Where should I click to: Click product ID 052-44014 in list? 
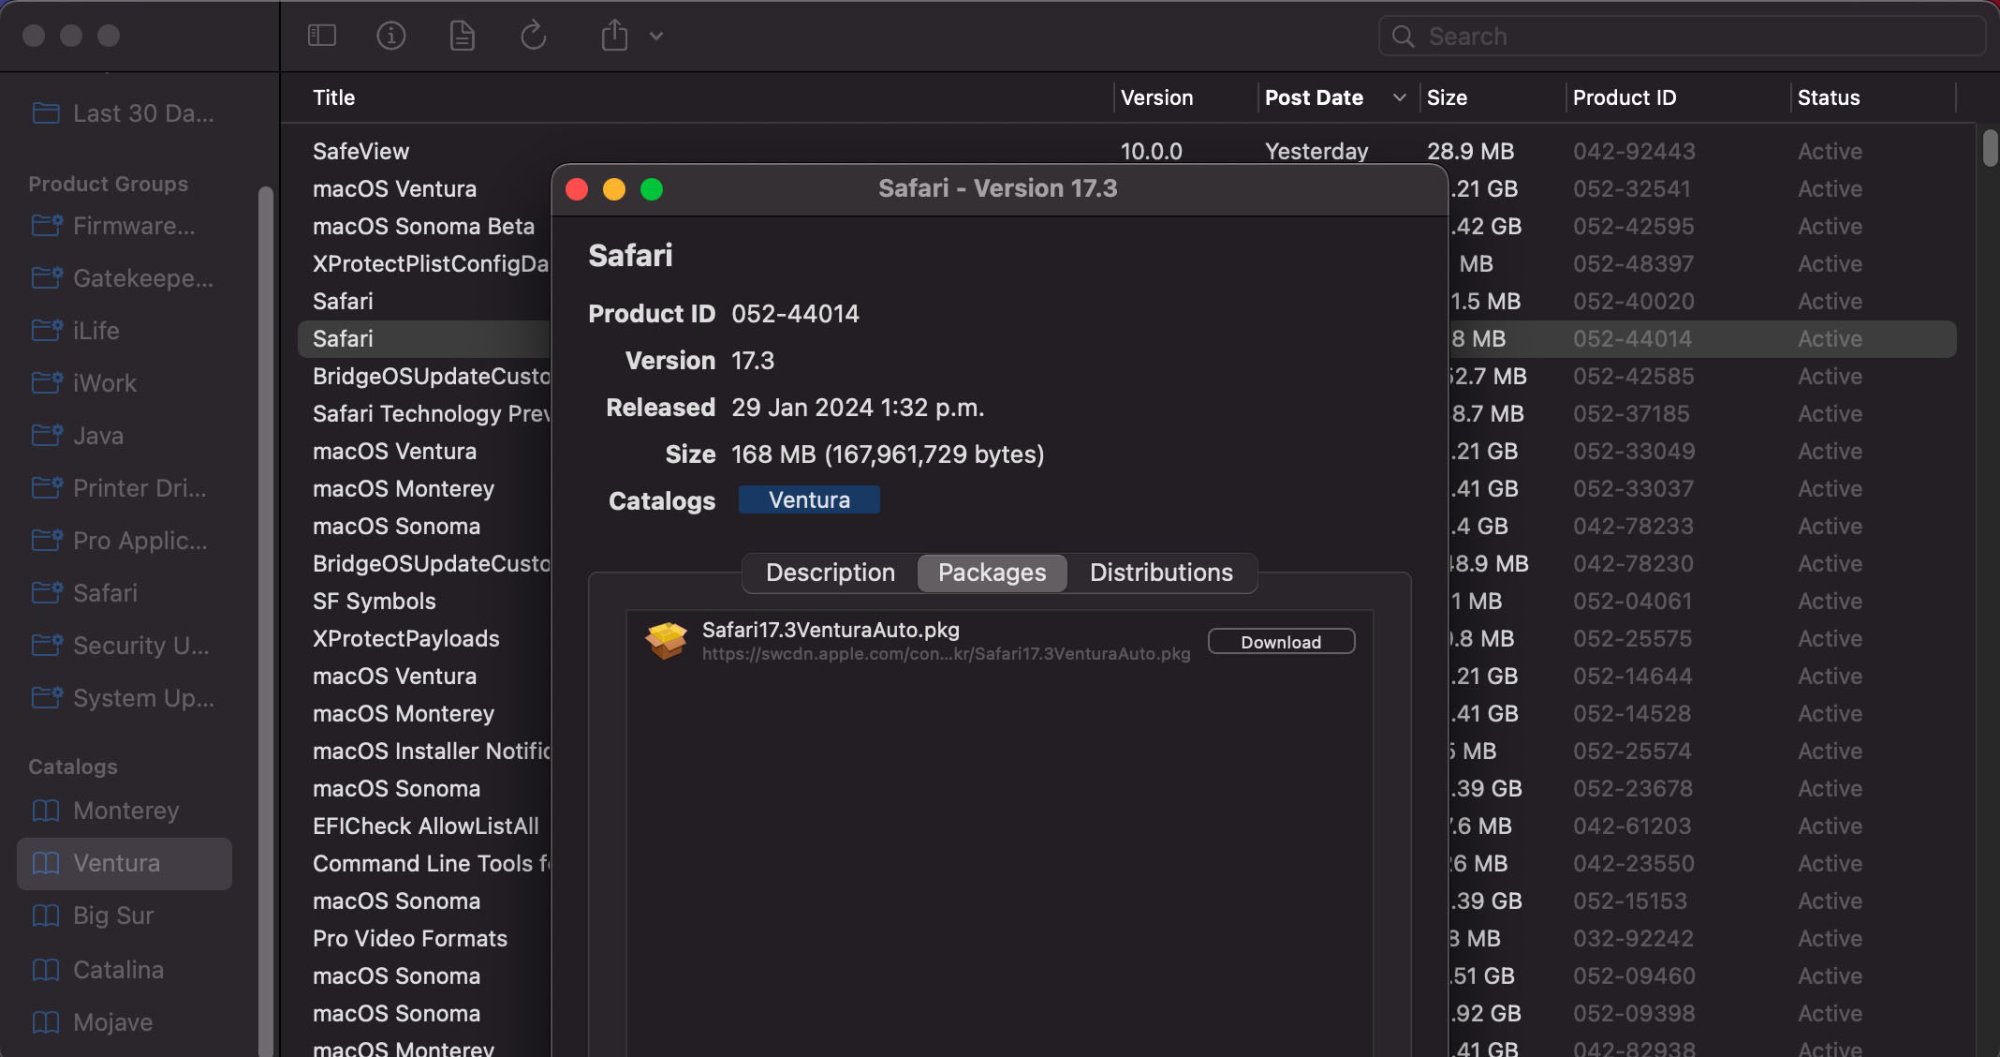coord(1632,339)
